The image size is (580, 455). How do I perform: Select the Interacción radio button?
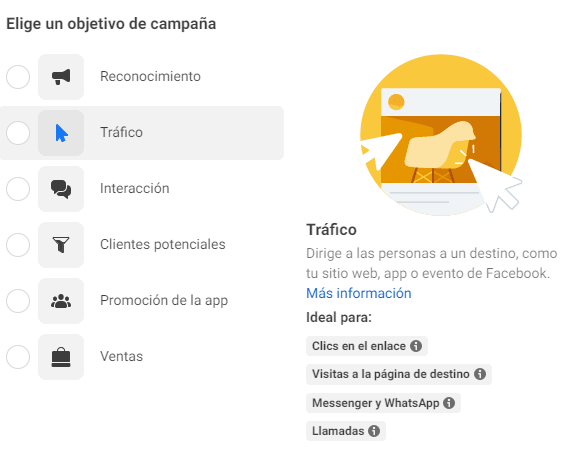pyautogui.click(x=18, y=189)
